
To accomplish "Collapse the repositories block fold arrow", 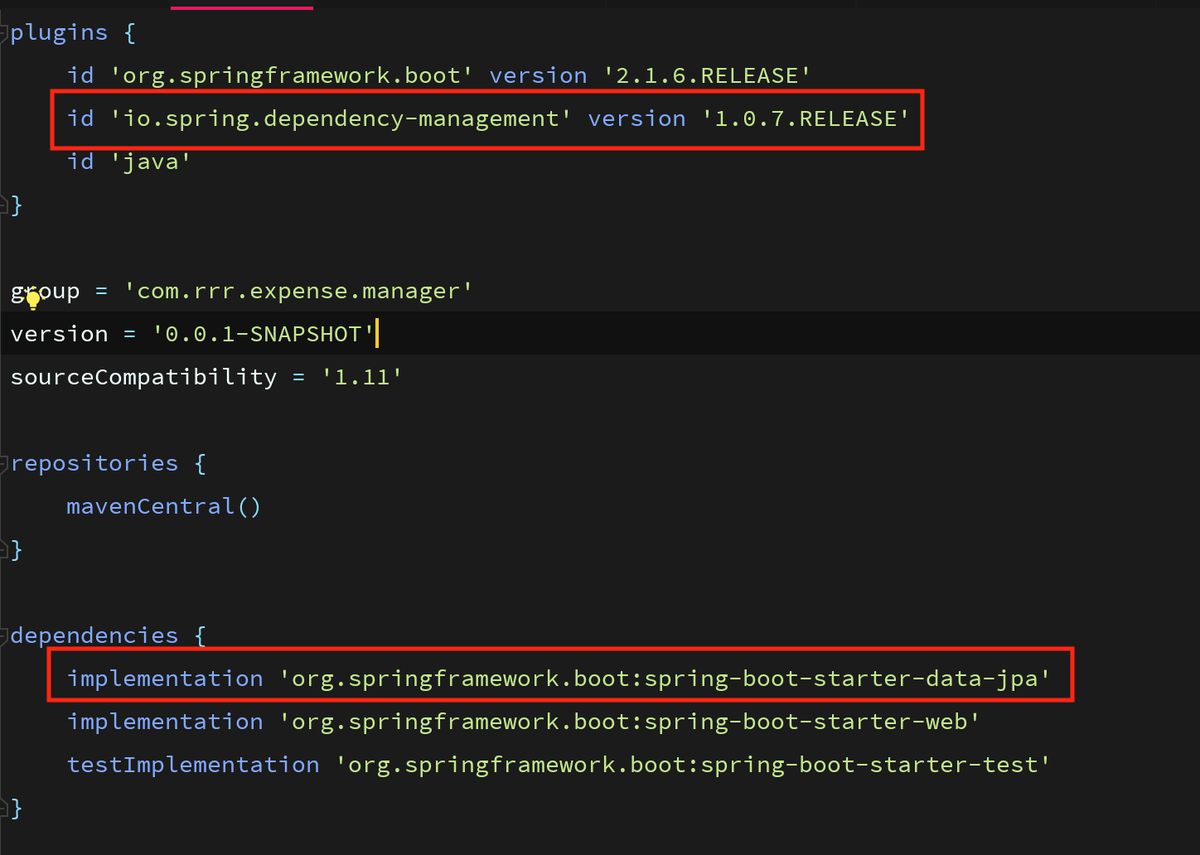I will pyautogui.click(x=4, y=462).
